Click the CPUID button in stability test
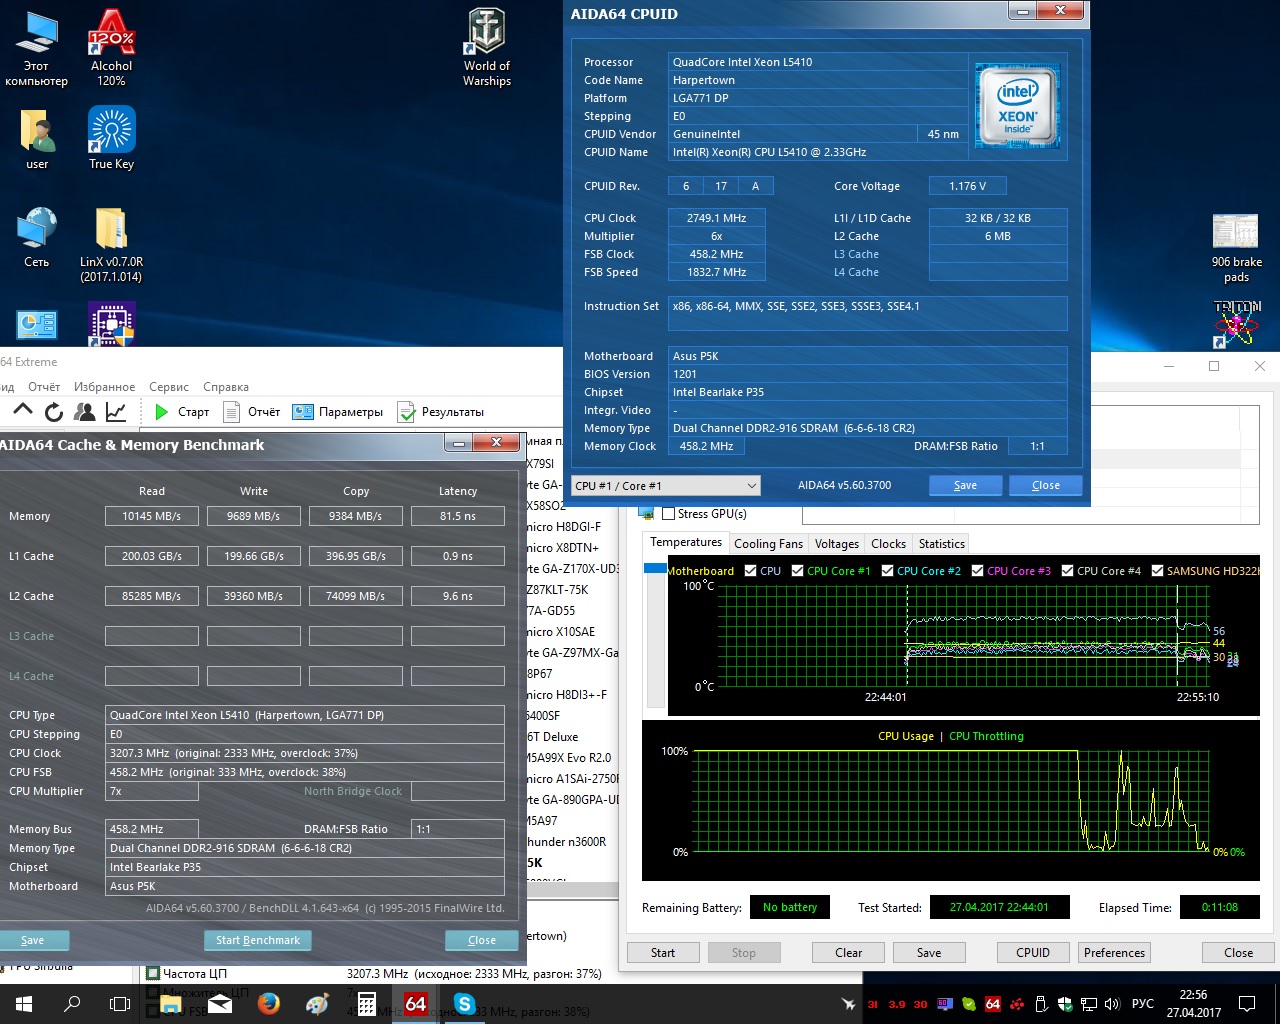Viewport: 1280px width, 1024px height. (1033, 953)
